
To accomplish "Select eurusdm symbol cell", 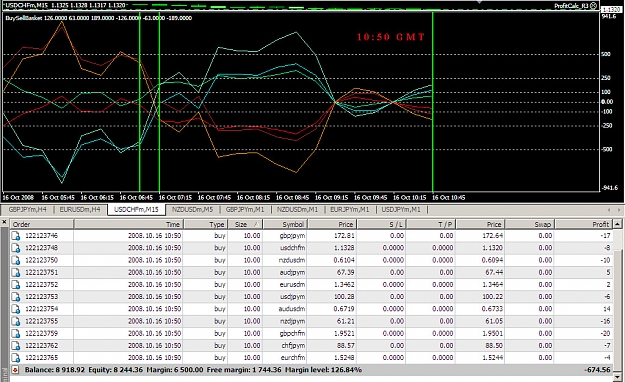I will [x=292, y=284].
